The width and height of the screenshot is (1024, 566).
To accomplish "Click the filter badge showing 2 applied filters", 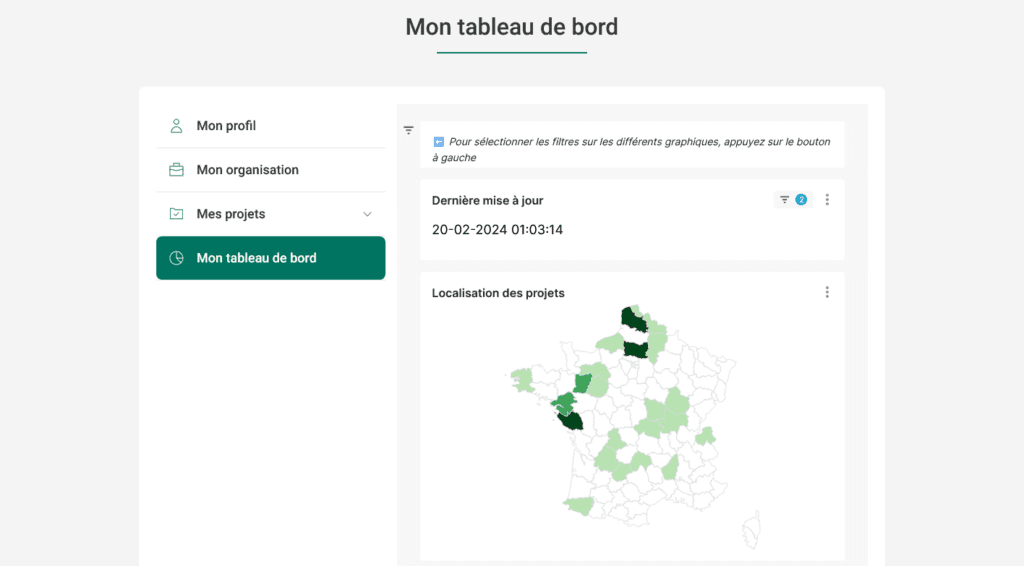I will coord(793,200).
